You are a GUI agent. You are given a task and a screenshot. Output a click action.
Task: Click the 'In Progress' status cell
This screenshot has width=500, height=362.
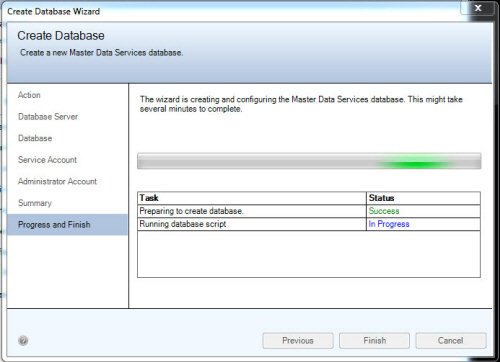423,224
